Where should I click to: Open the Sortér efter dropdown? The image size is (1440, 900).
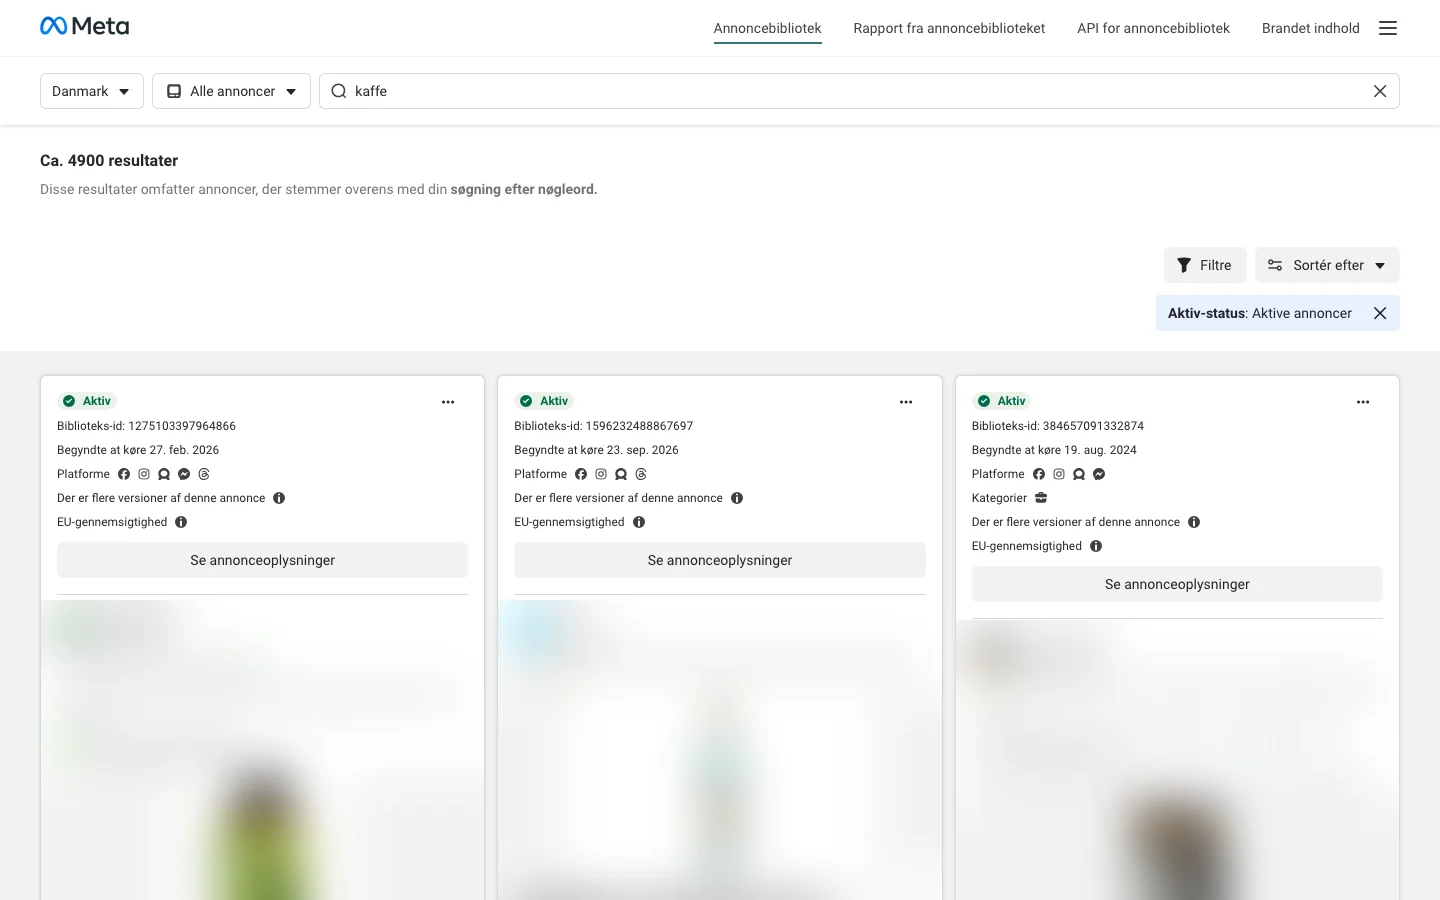(1327, 265)
